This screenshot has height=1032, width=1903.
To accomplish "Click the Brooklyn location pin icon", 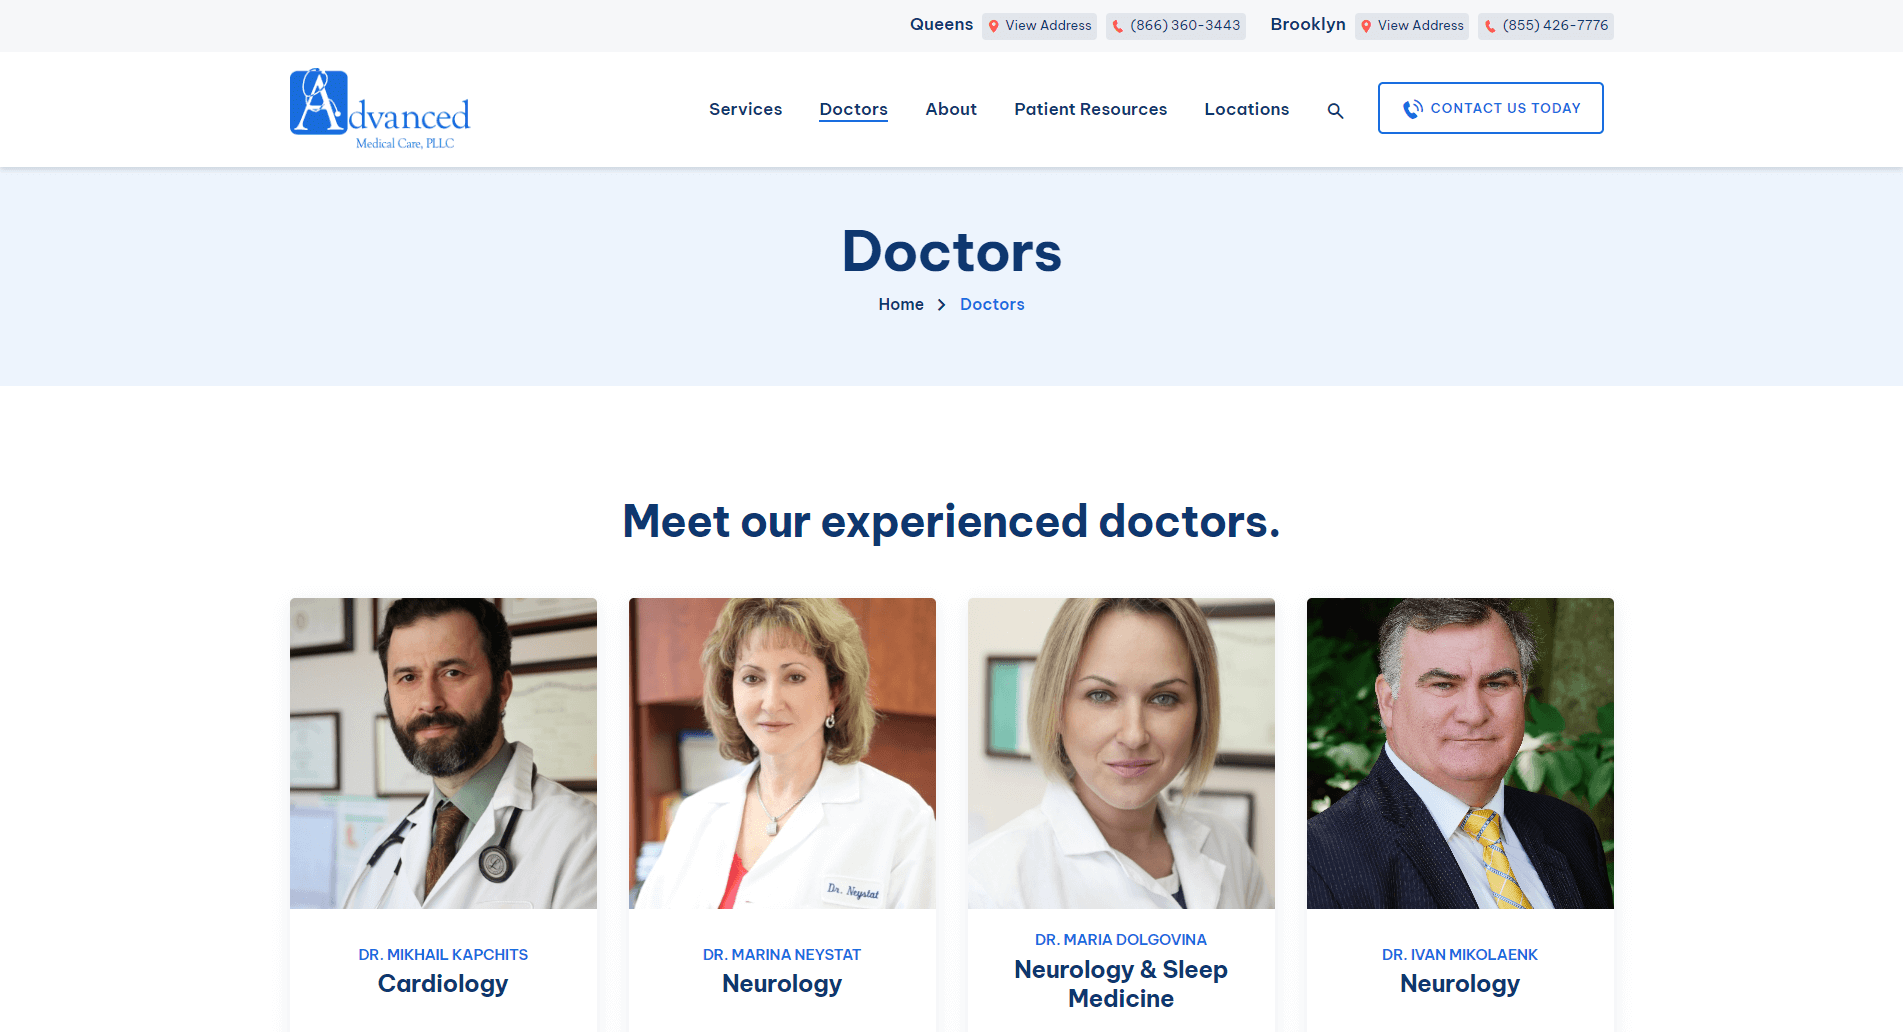I will pyautogui.click(x=1366, y=26).
